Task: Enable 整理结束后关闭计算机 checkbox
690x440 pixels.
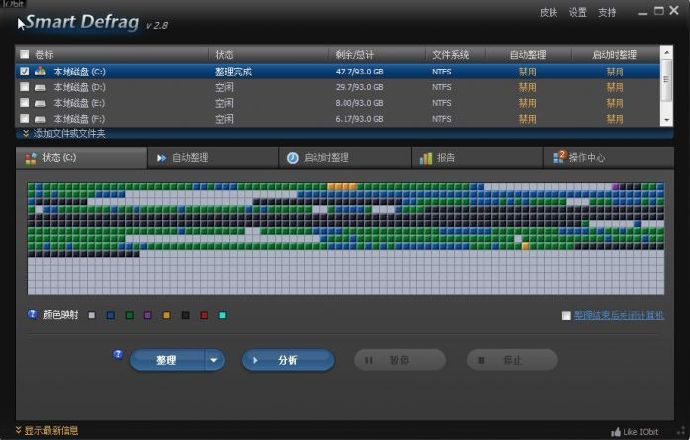Action: (566, 315)
